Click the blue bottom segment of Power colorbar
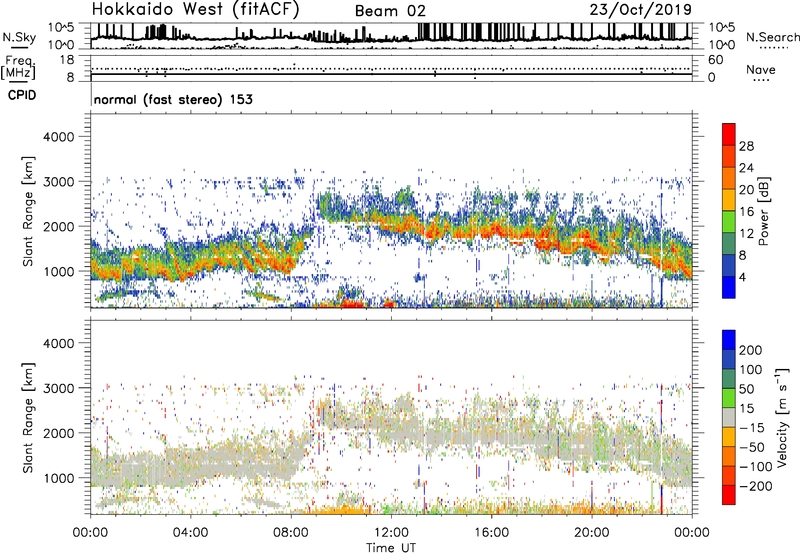This screenshot has height=554, width=800. (x=729, y=287)
